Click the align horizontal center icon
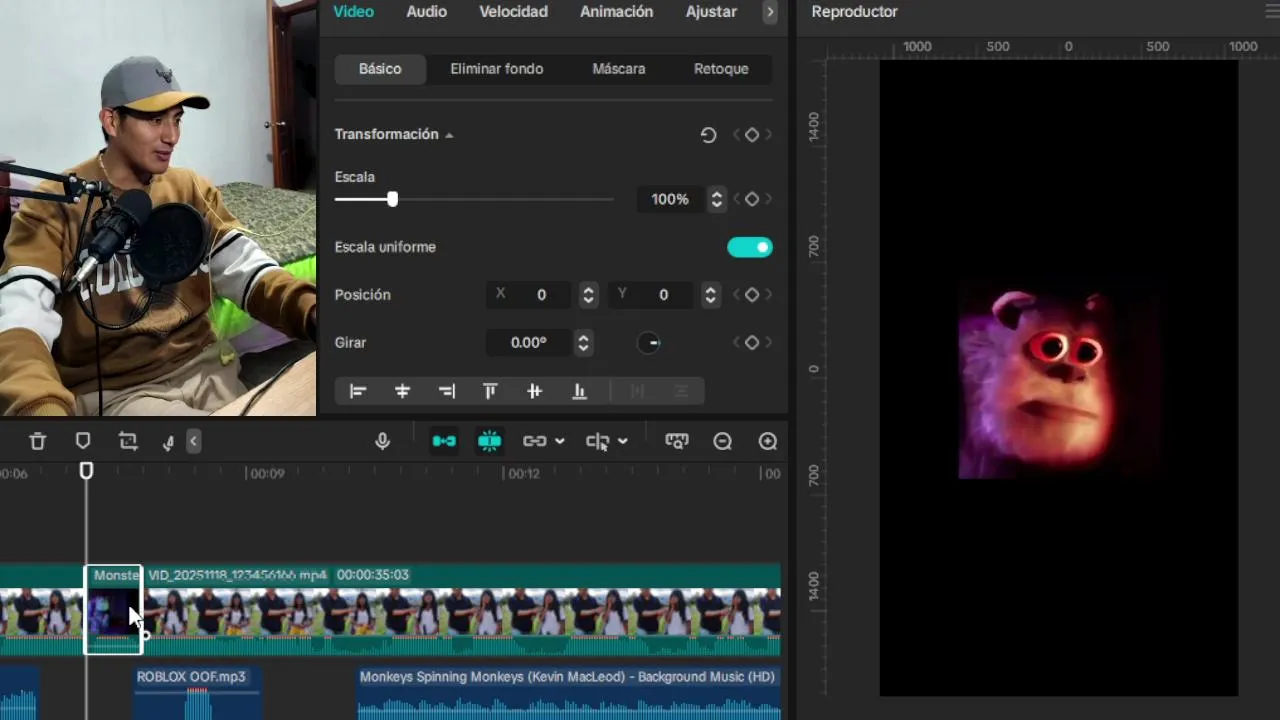This screenshot has height=720, width=1280. point(402,391)
